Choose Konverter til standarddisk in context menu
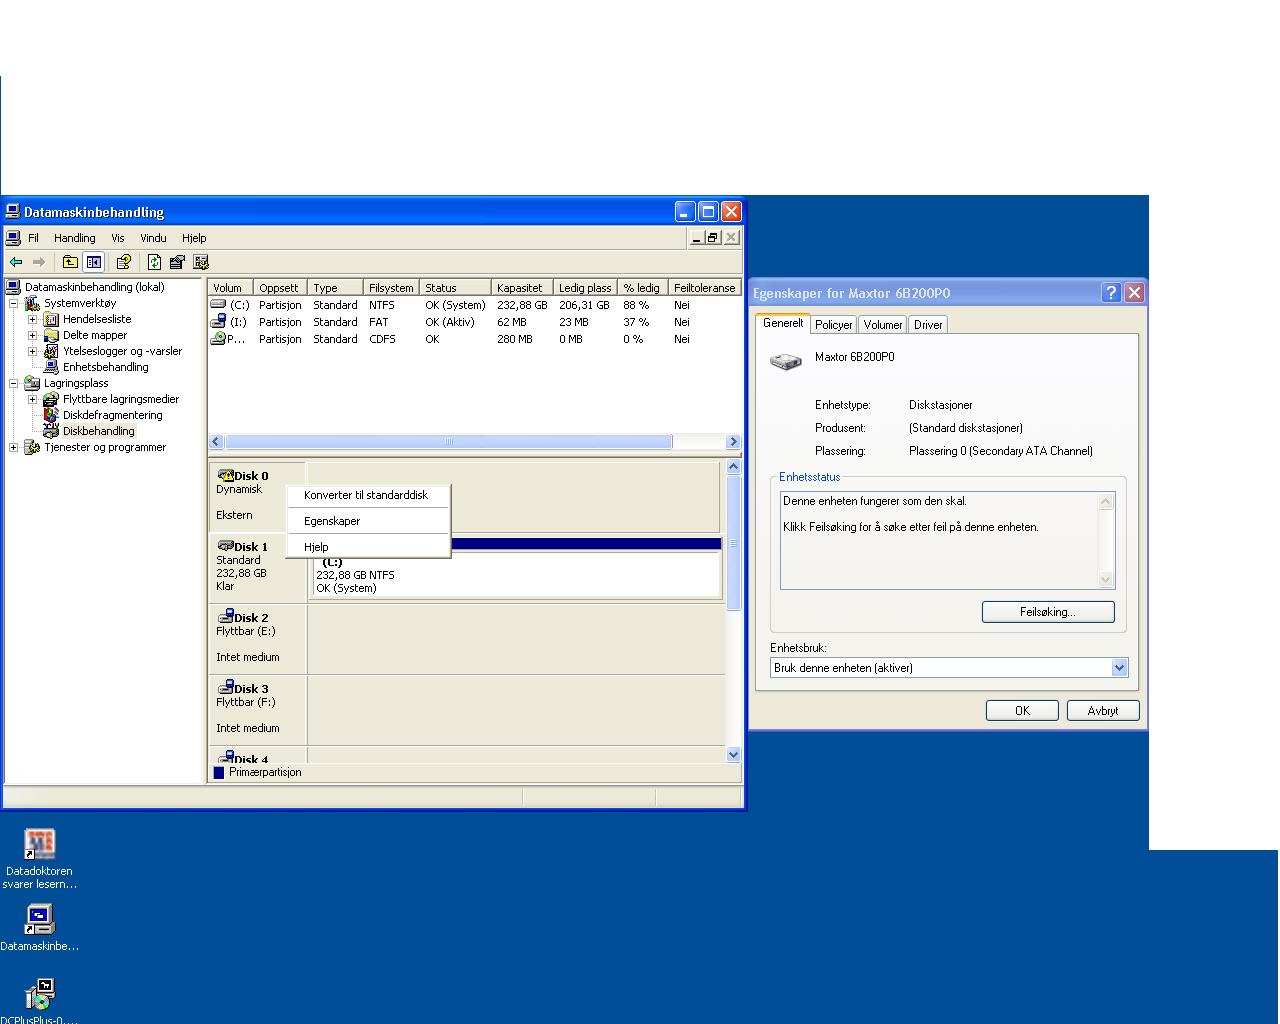 coord(366,495)
